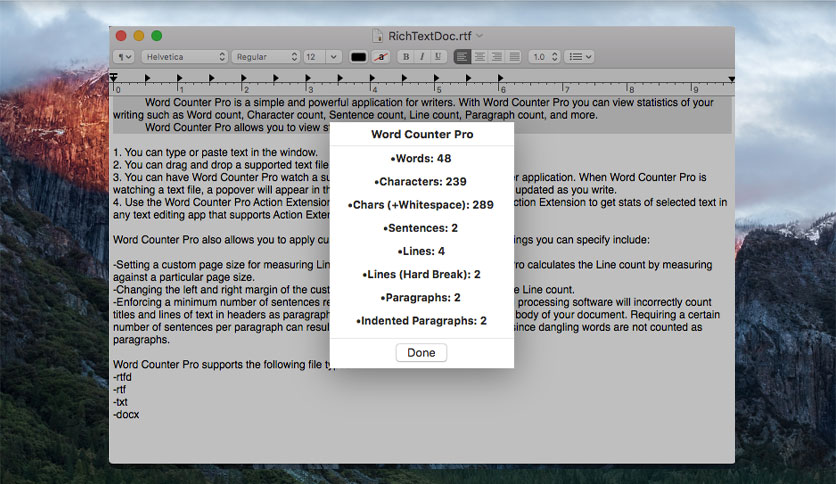Click the Paragraphs: 2 statistic
836x484 pixels.
(x=421, y=297)
